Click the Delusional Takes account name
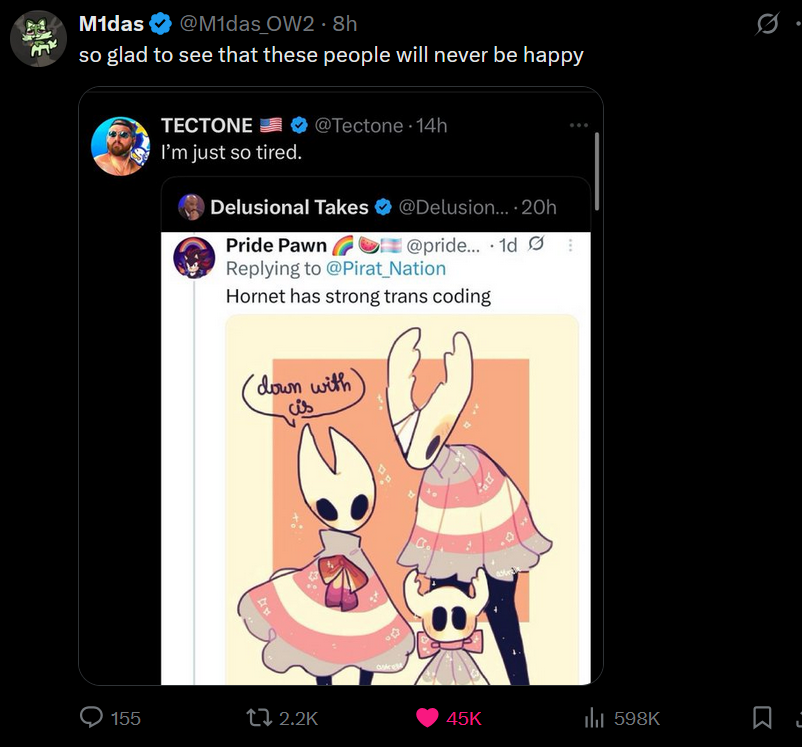The image size is (802, 747). coord(289,207)
